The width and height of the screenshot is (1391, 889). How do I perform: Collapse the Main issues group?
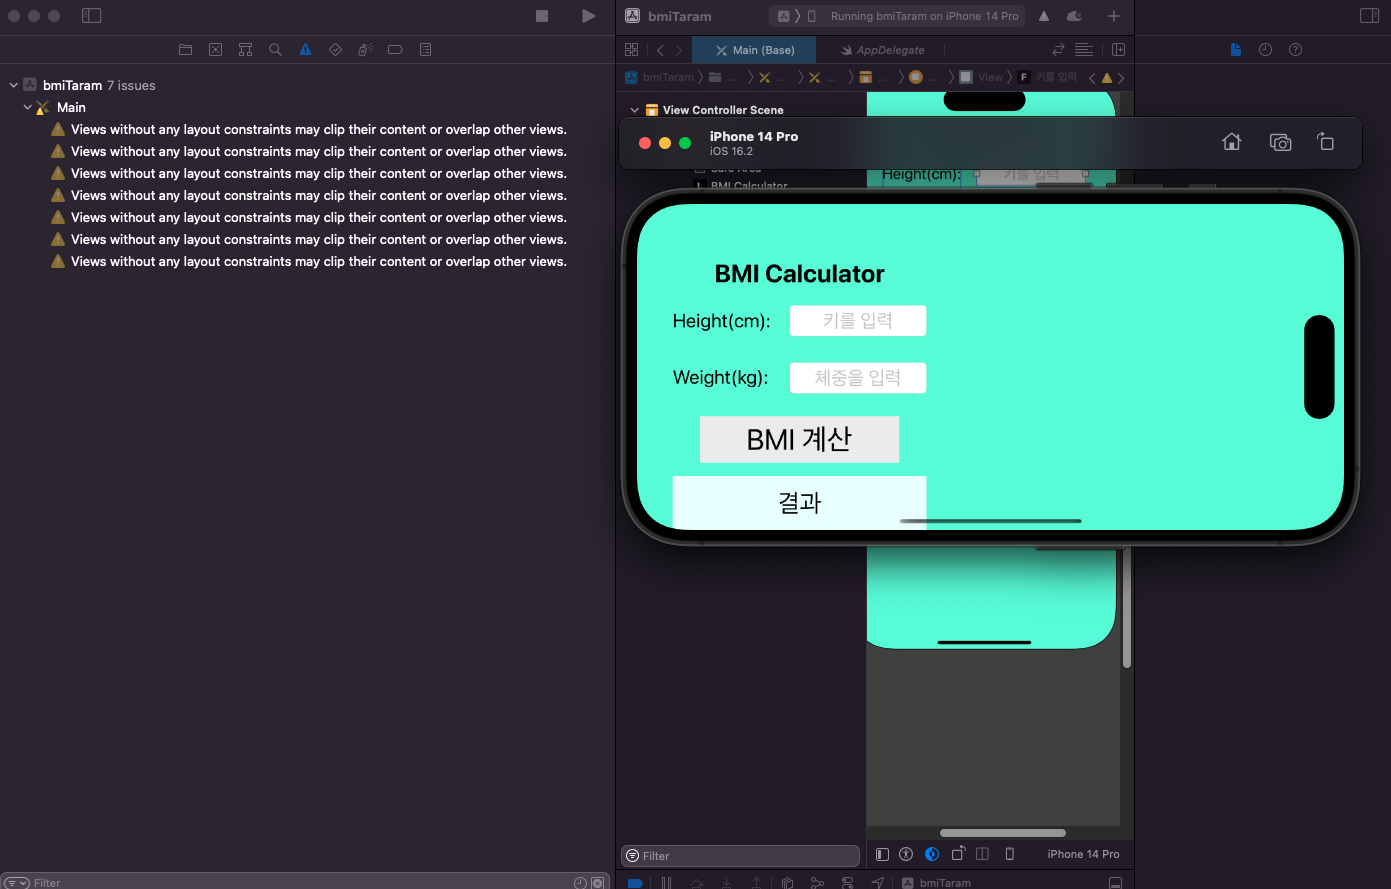[28, 107]
